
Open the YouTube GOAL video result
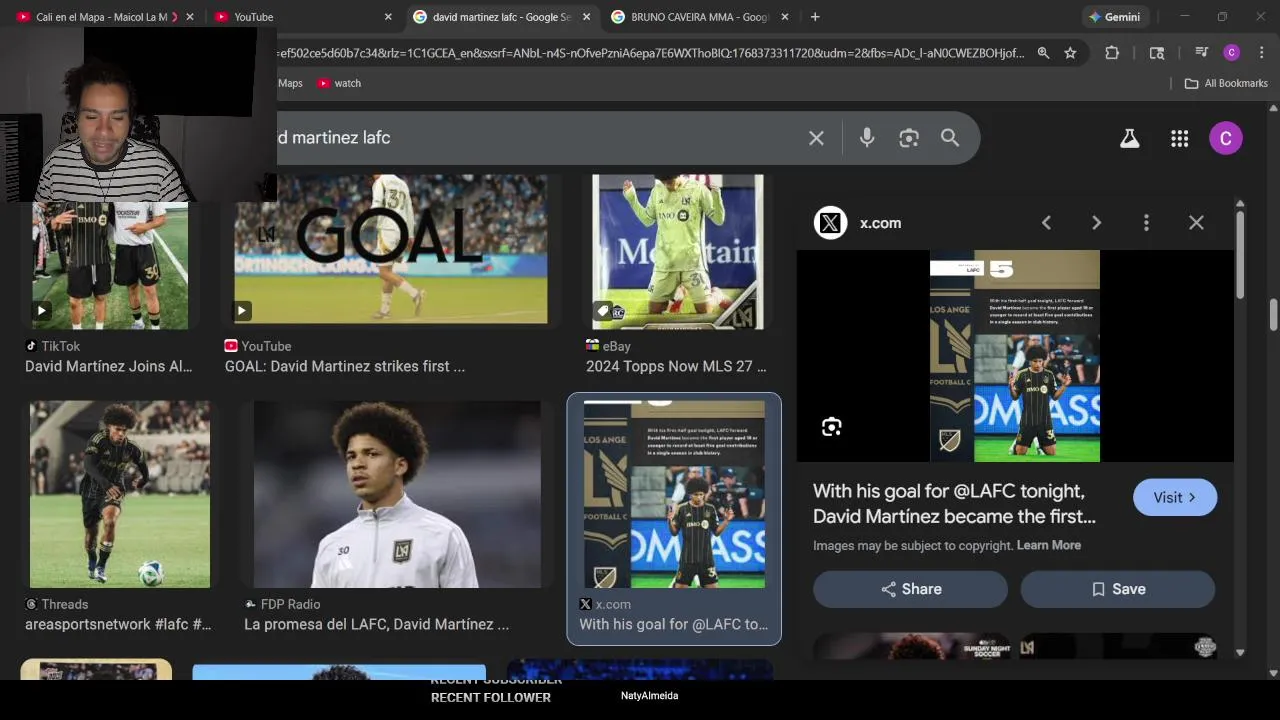[x=391, y=249]
